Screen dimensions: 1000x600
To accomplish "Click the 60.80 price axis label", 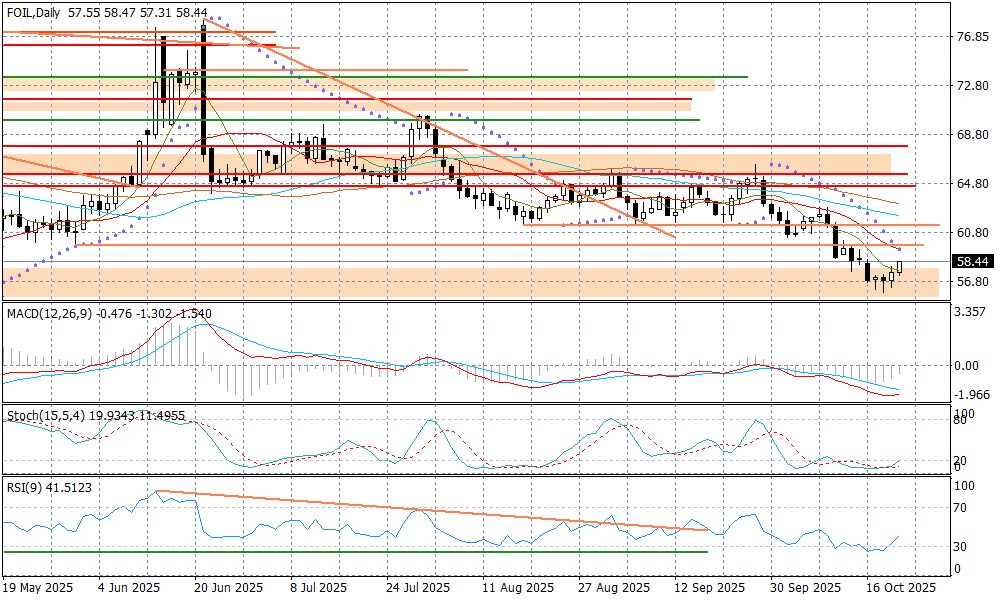I will tap(972, 233).
